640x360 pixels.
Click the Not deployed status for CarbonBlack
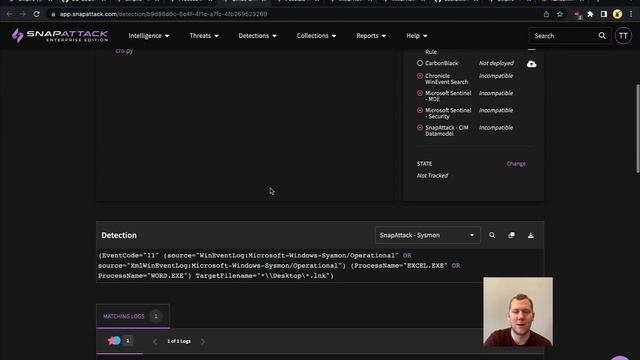(x=496, y=63)
